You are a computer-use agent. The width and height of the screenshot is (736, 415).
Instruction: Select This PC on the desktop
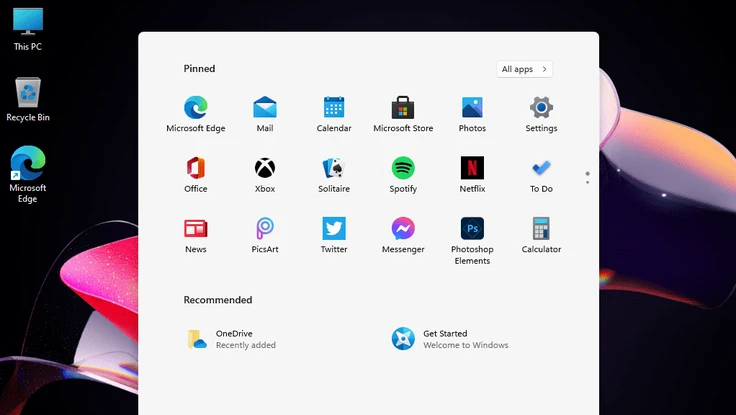[28, 29]
